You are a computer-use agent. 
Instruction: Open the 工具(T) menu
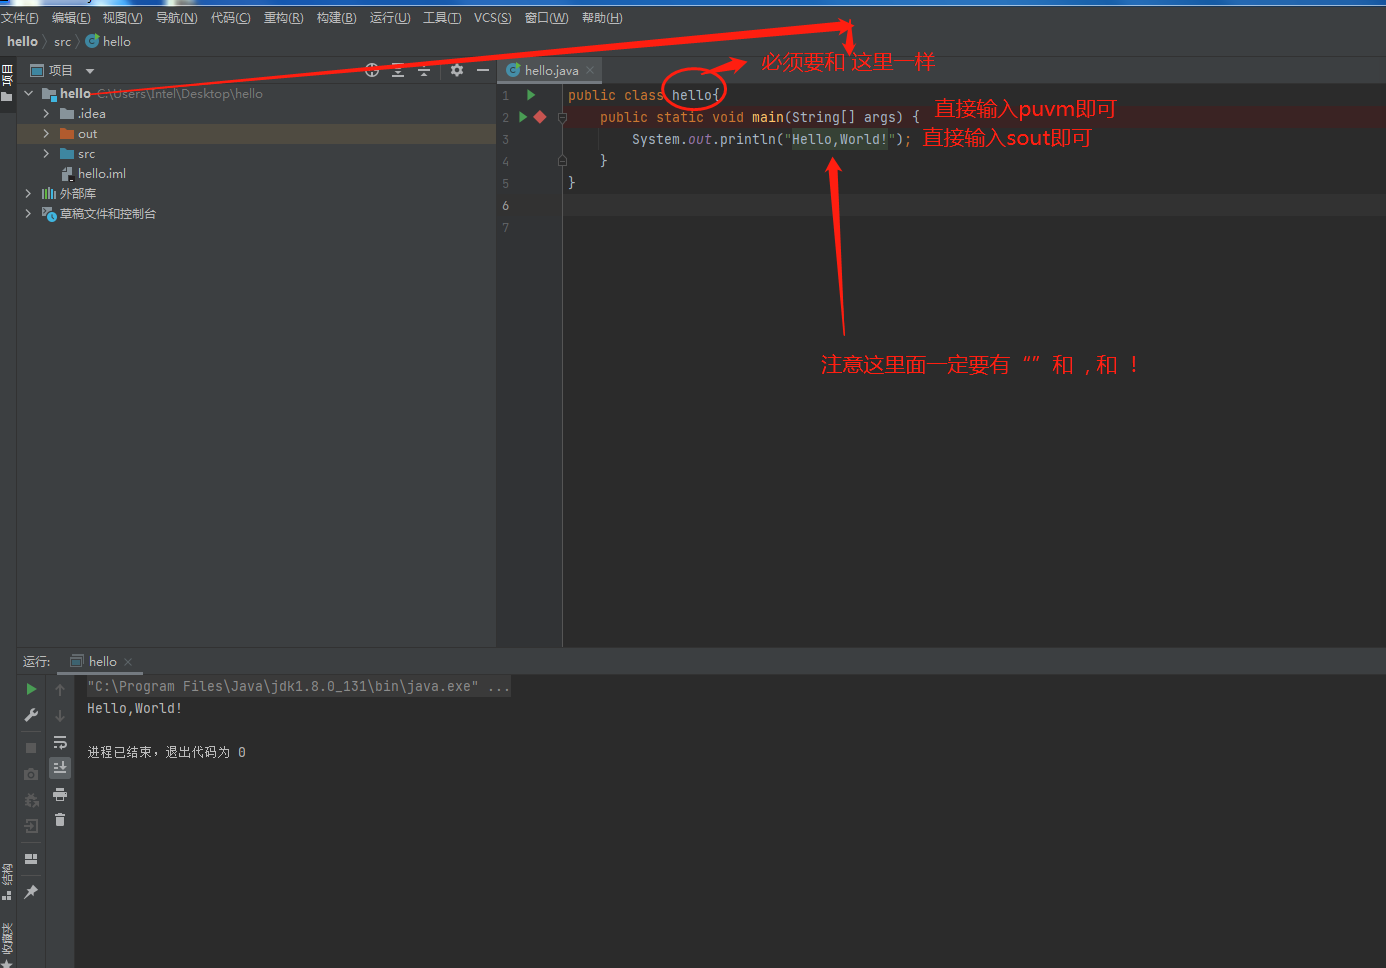[x=442, y=18]
